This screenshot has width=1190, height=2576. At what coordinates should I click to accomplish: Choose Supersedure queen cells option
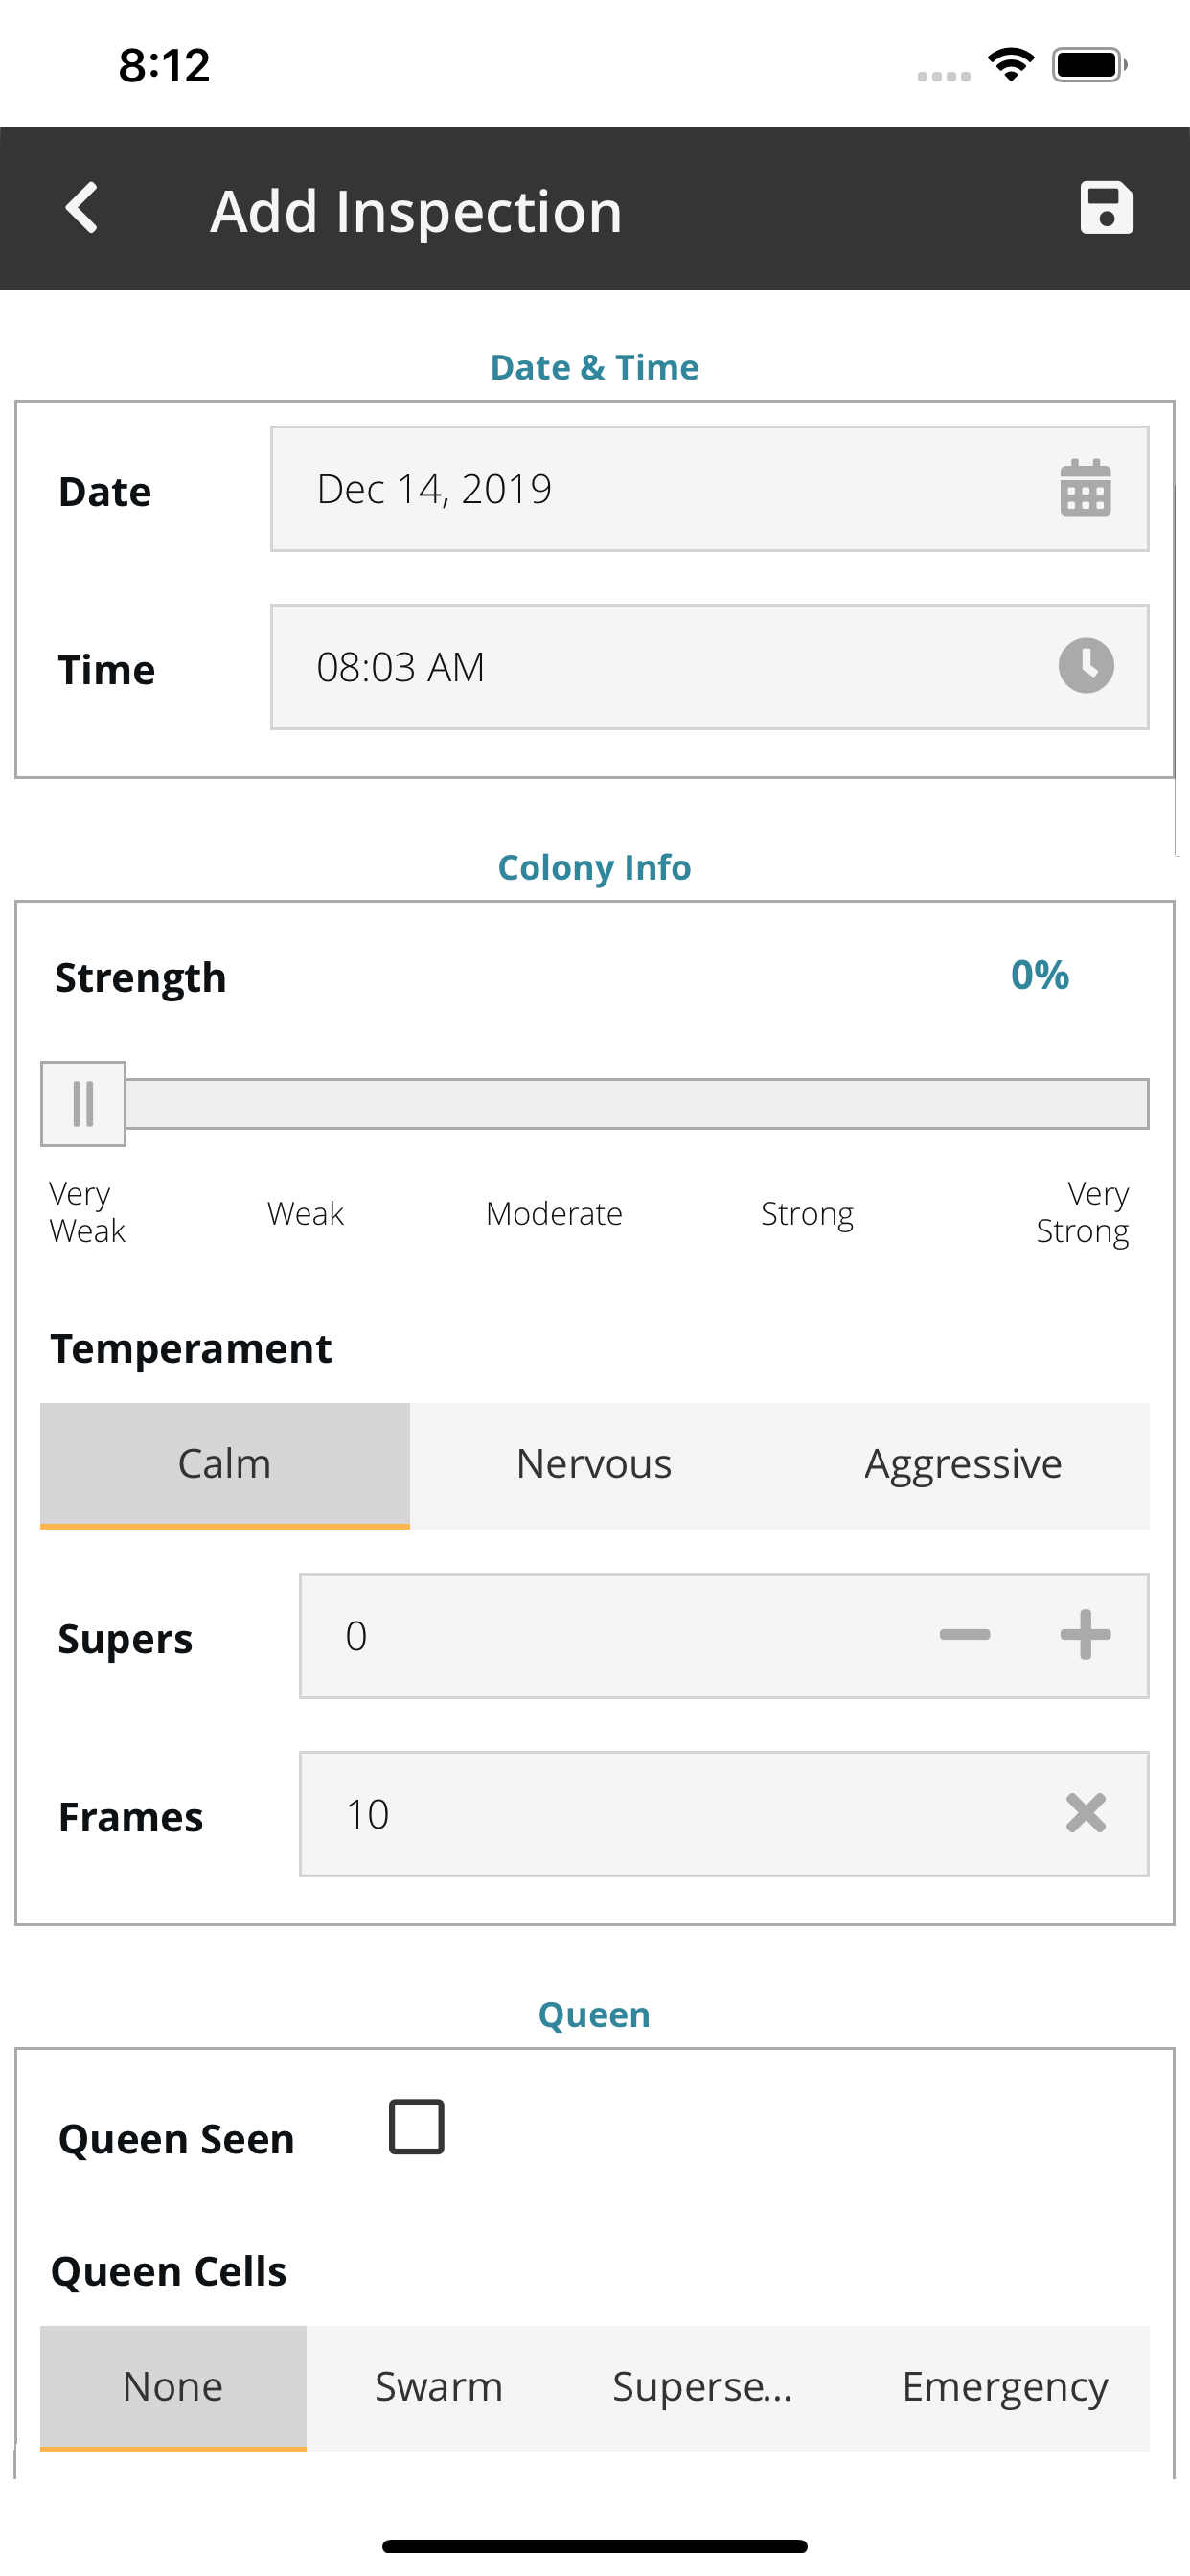tap(702, 2387)
